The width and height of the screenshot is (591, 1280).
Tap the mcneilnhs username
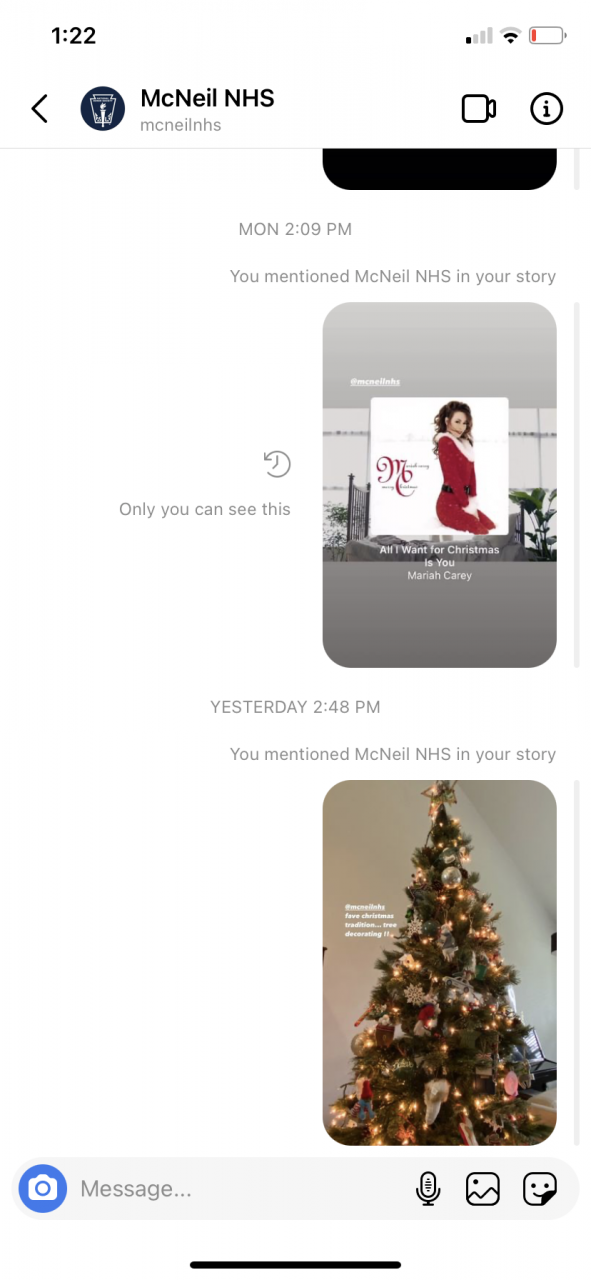pyautogui.click(x=181, y=125)
